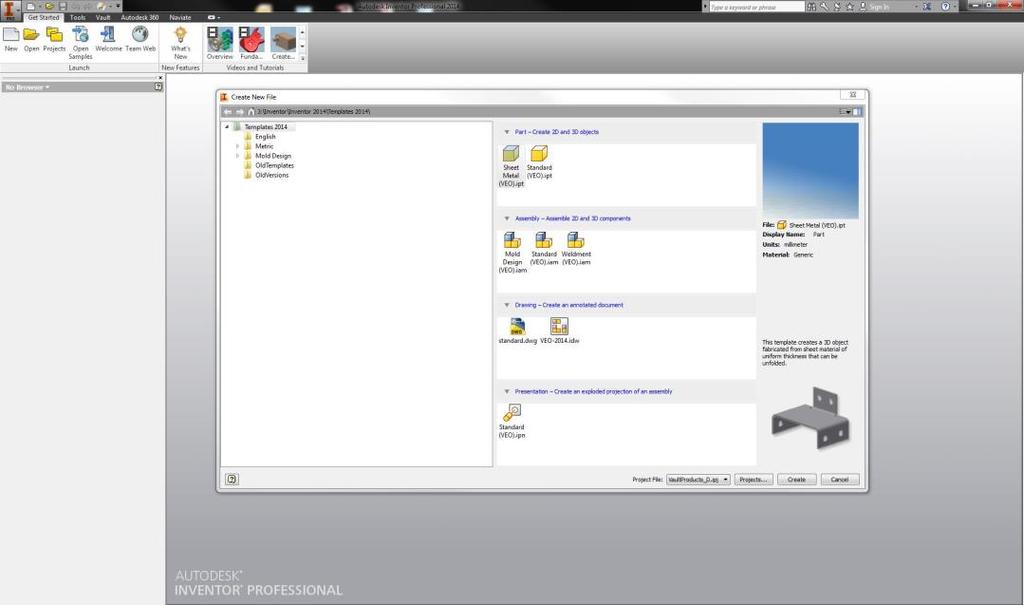Select the English folder in the tree
This screenshot has width=1024, height=605.
pos(265,137)
